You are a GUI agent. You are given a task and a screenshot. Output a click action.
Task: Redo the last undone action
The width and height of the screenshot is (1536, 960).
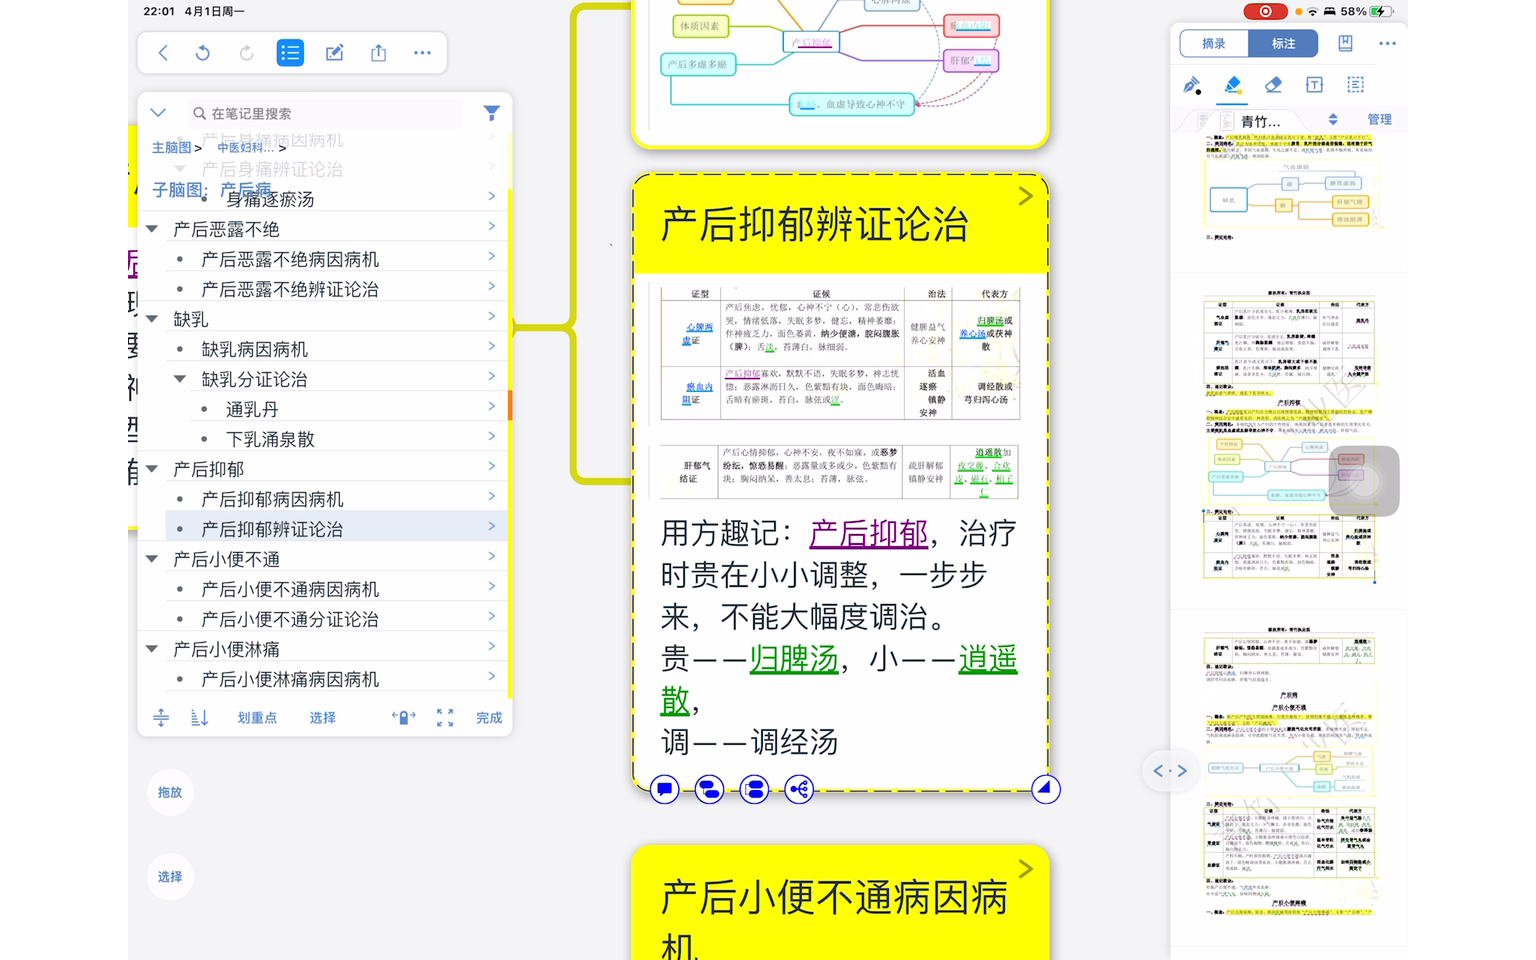(x=246, y=53)
